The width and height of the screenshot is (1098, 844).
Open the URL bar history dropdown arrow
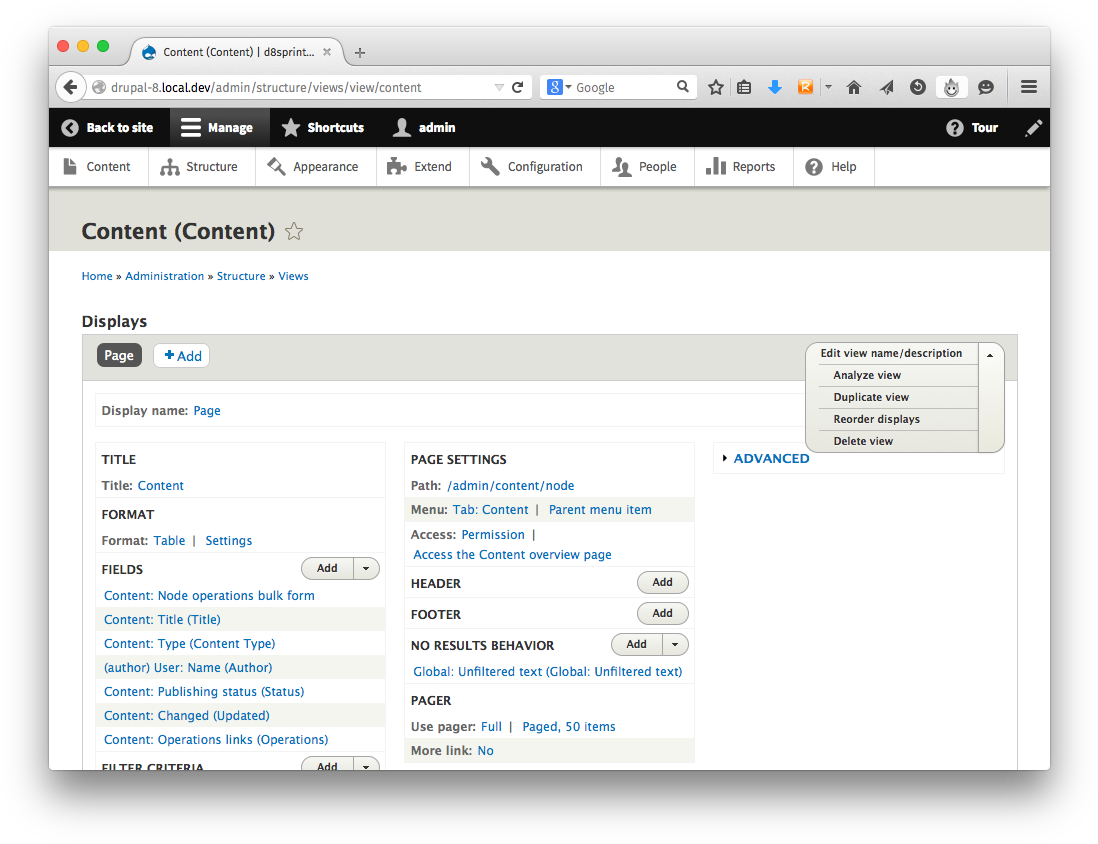pyautogui.click(x=499, y=88)
